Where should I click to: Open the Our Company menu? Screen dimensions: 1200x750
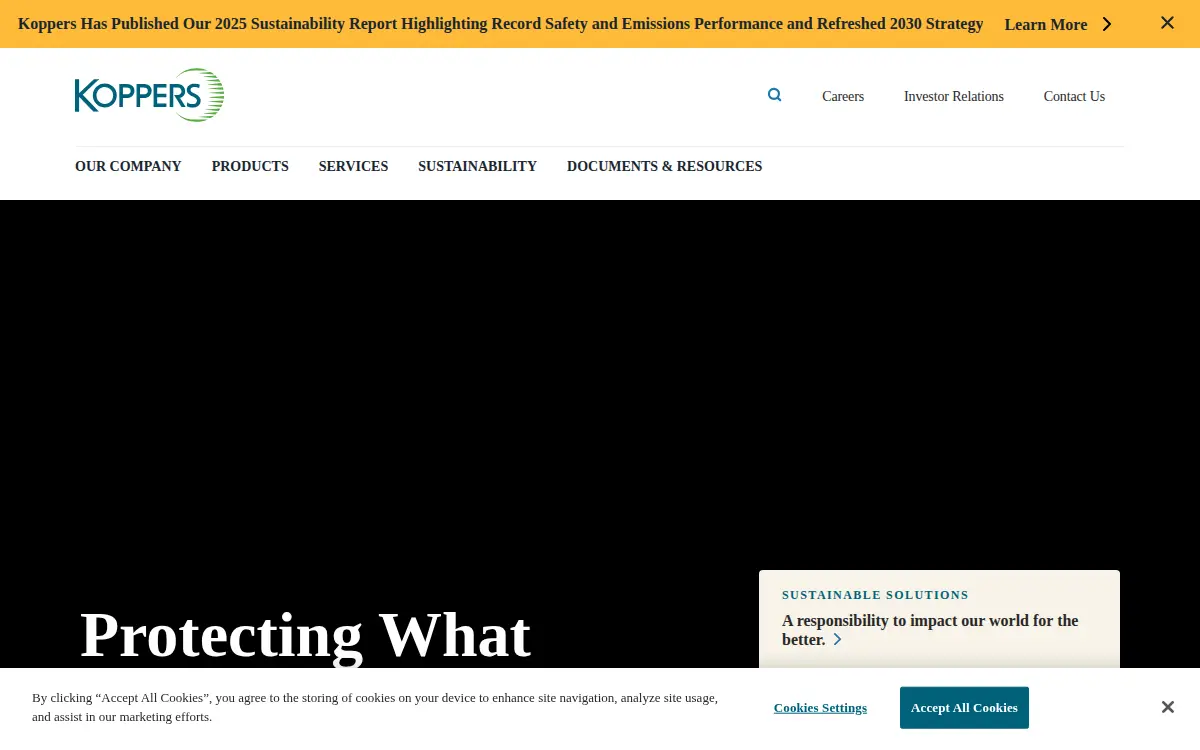pos(128,166)
